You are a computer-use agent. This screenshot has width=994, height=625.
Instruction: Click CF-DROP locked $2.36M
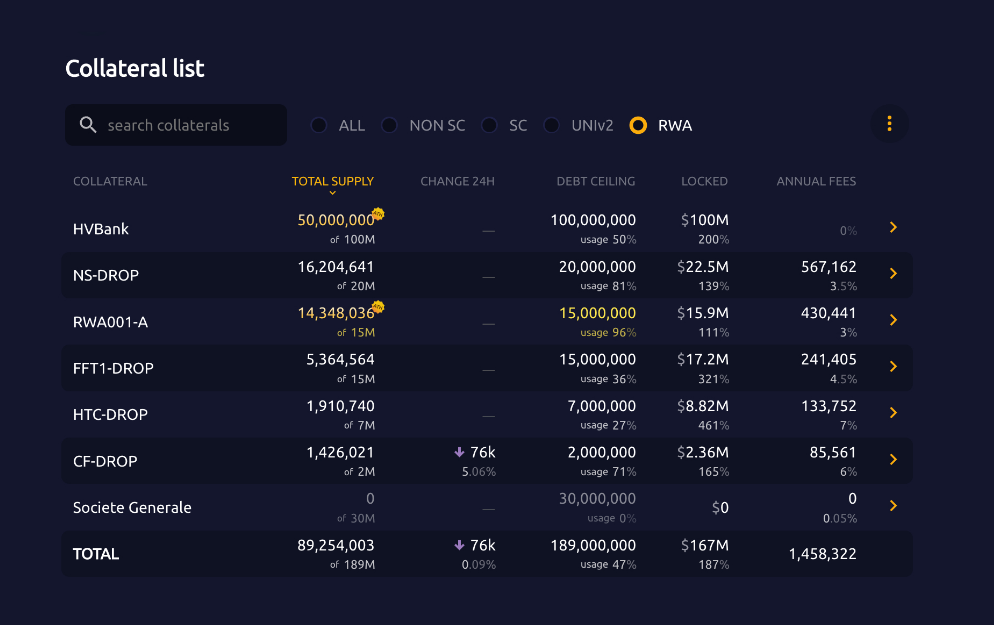click(703, 453)
